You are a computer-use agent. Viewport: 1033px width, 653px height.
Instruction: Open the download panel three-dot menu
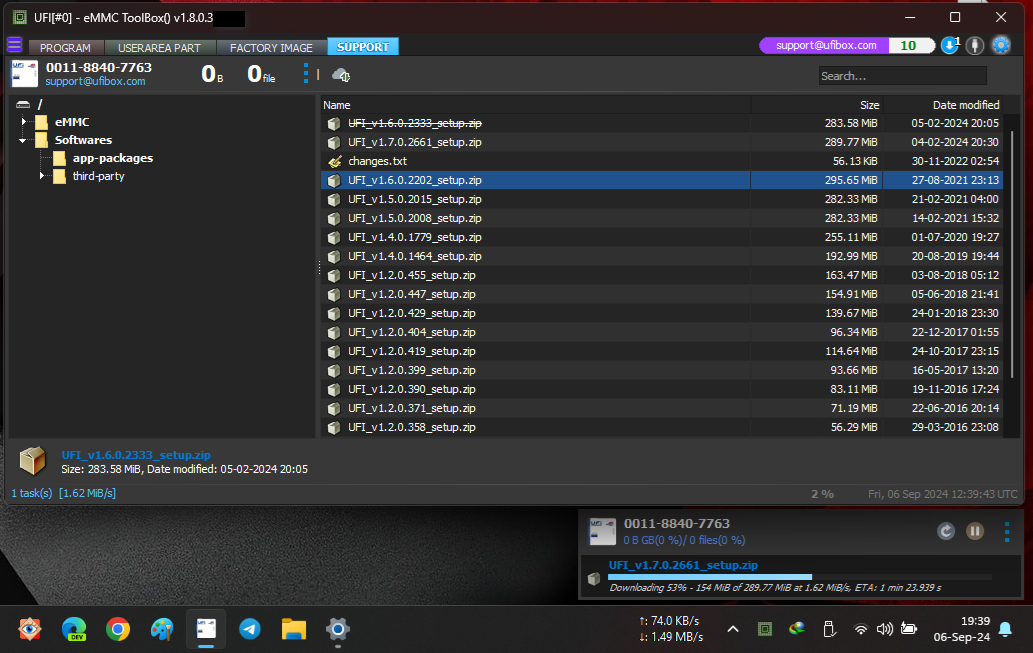tap(1007, 532)
